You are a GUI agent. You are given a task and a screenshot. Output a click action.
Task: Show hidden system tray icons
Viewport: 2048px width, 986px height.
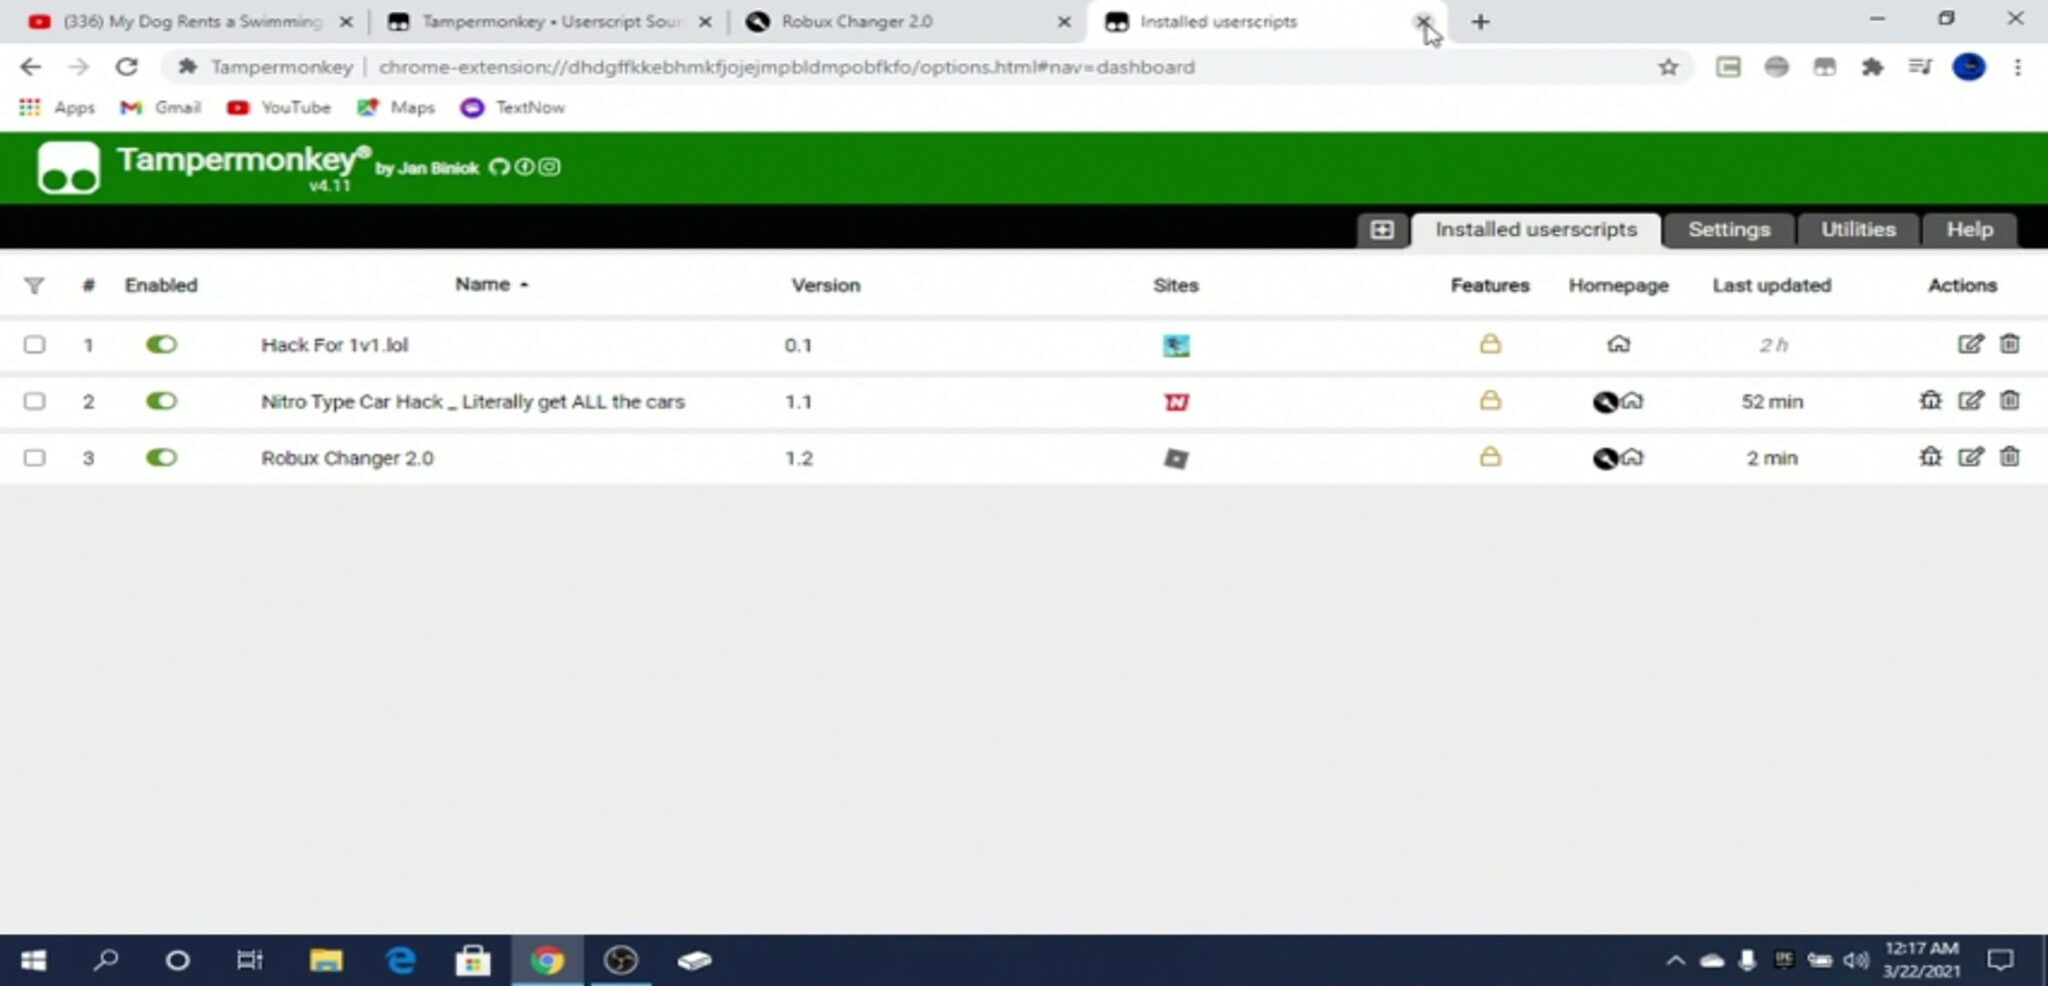(1675, 961)
